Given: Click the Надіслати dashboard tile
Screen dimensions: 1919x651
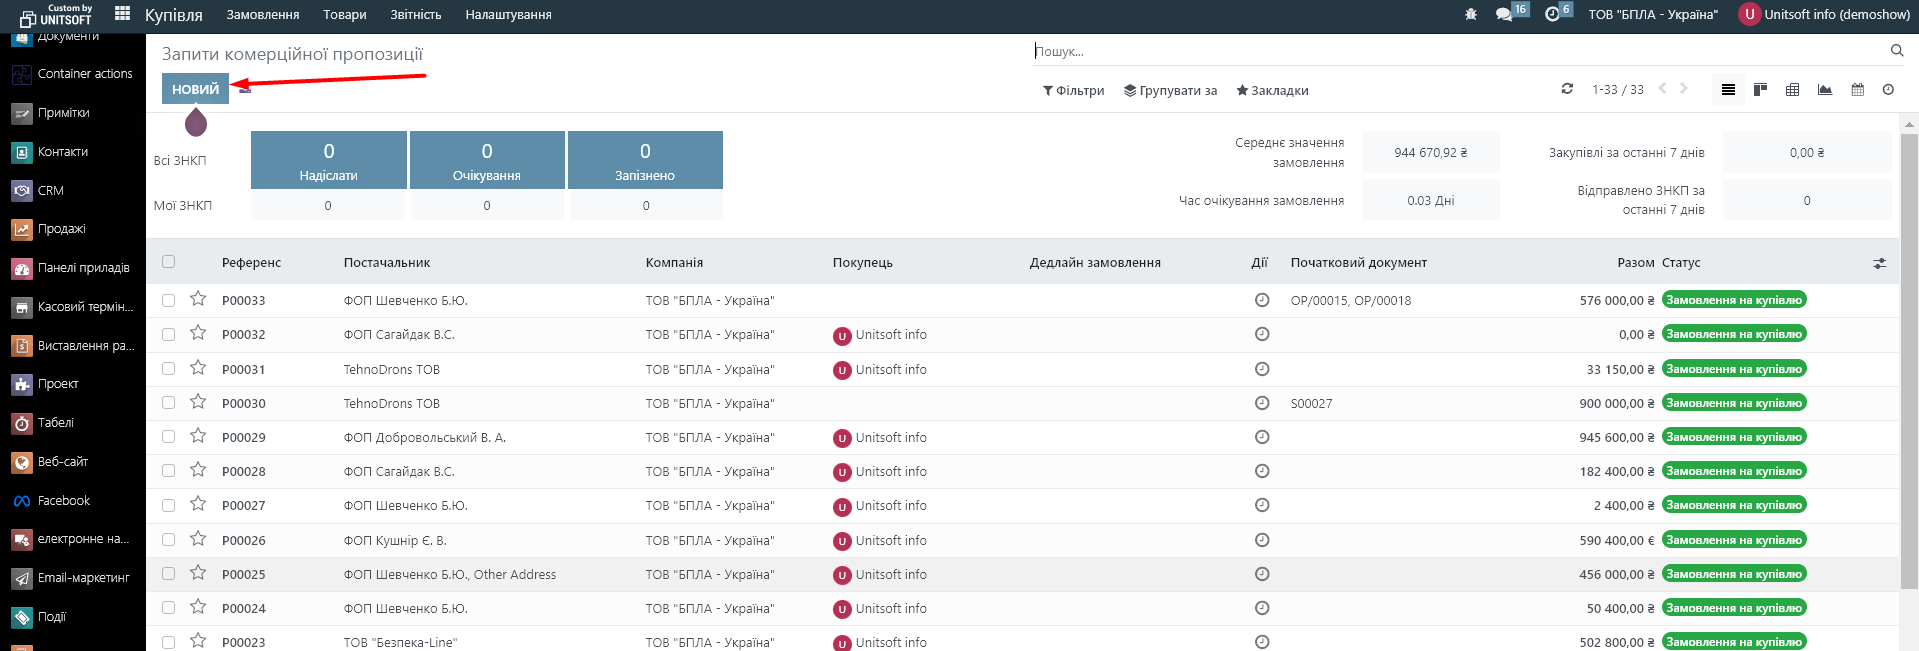Looking at the screenshot, I should 328,160.
